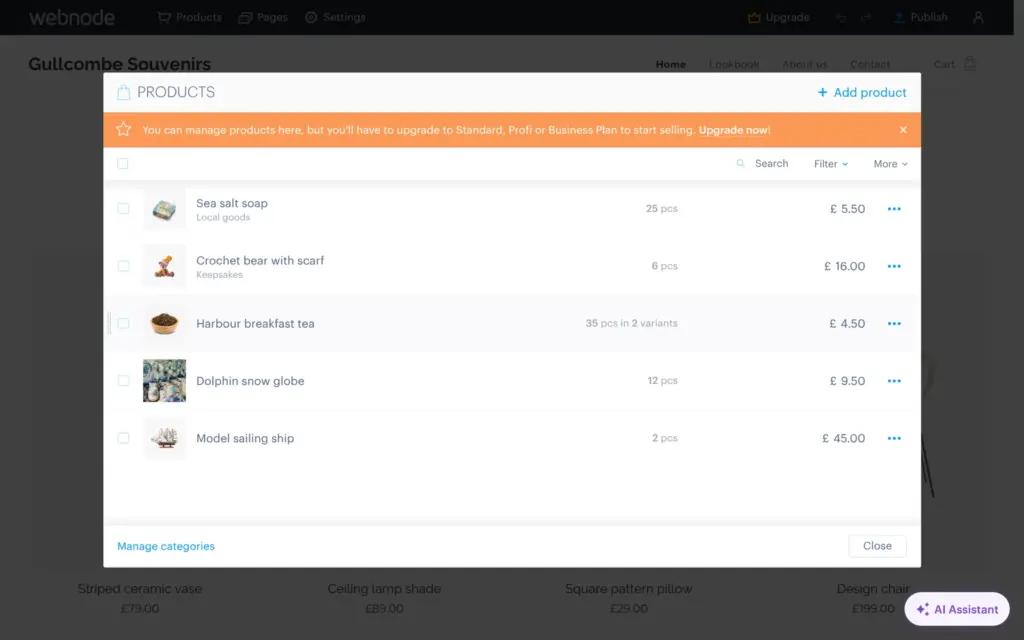Open the Settings menu in top bar
Screen dimensions: 1024x640
[x=335, y=18]
